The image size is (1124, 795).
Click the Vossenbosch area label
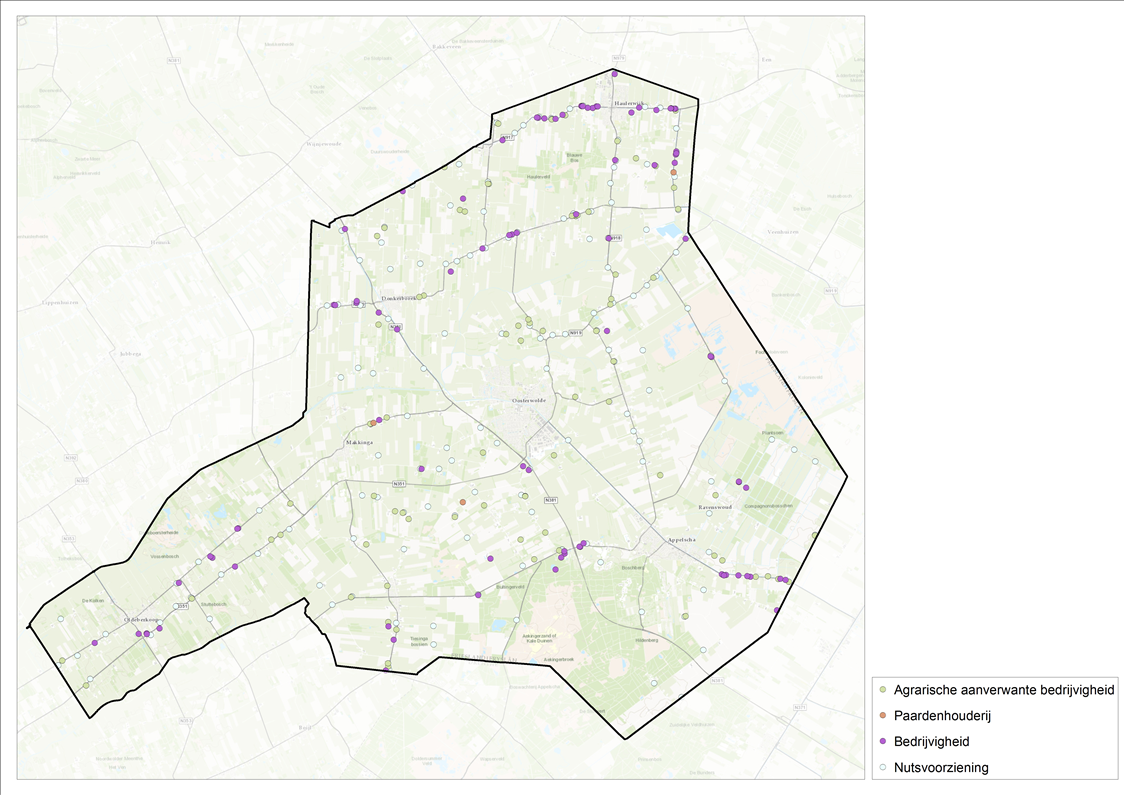tap(163, 556)
